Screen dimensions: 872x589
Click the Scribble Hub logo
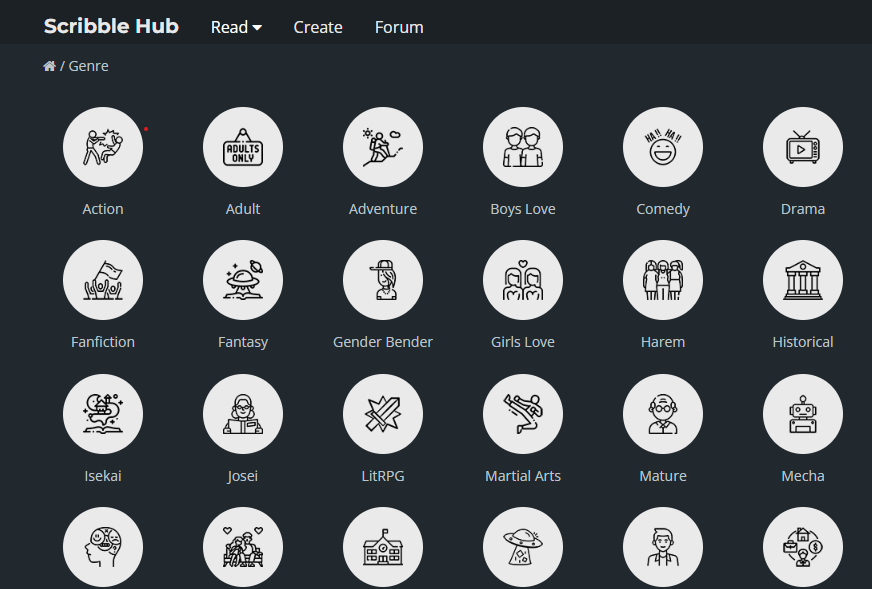(x=111, y=26)
